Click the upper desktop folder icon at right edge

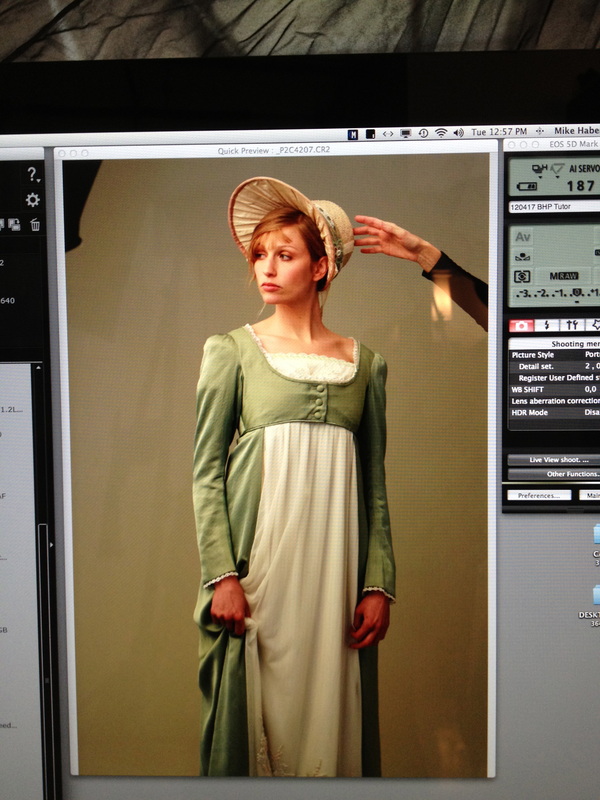(x=596, y=535)
